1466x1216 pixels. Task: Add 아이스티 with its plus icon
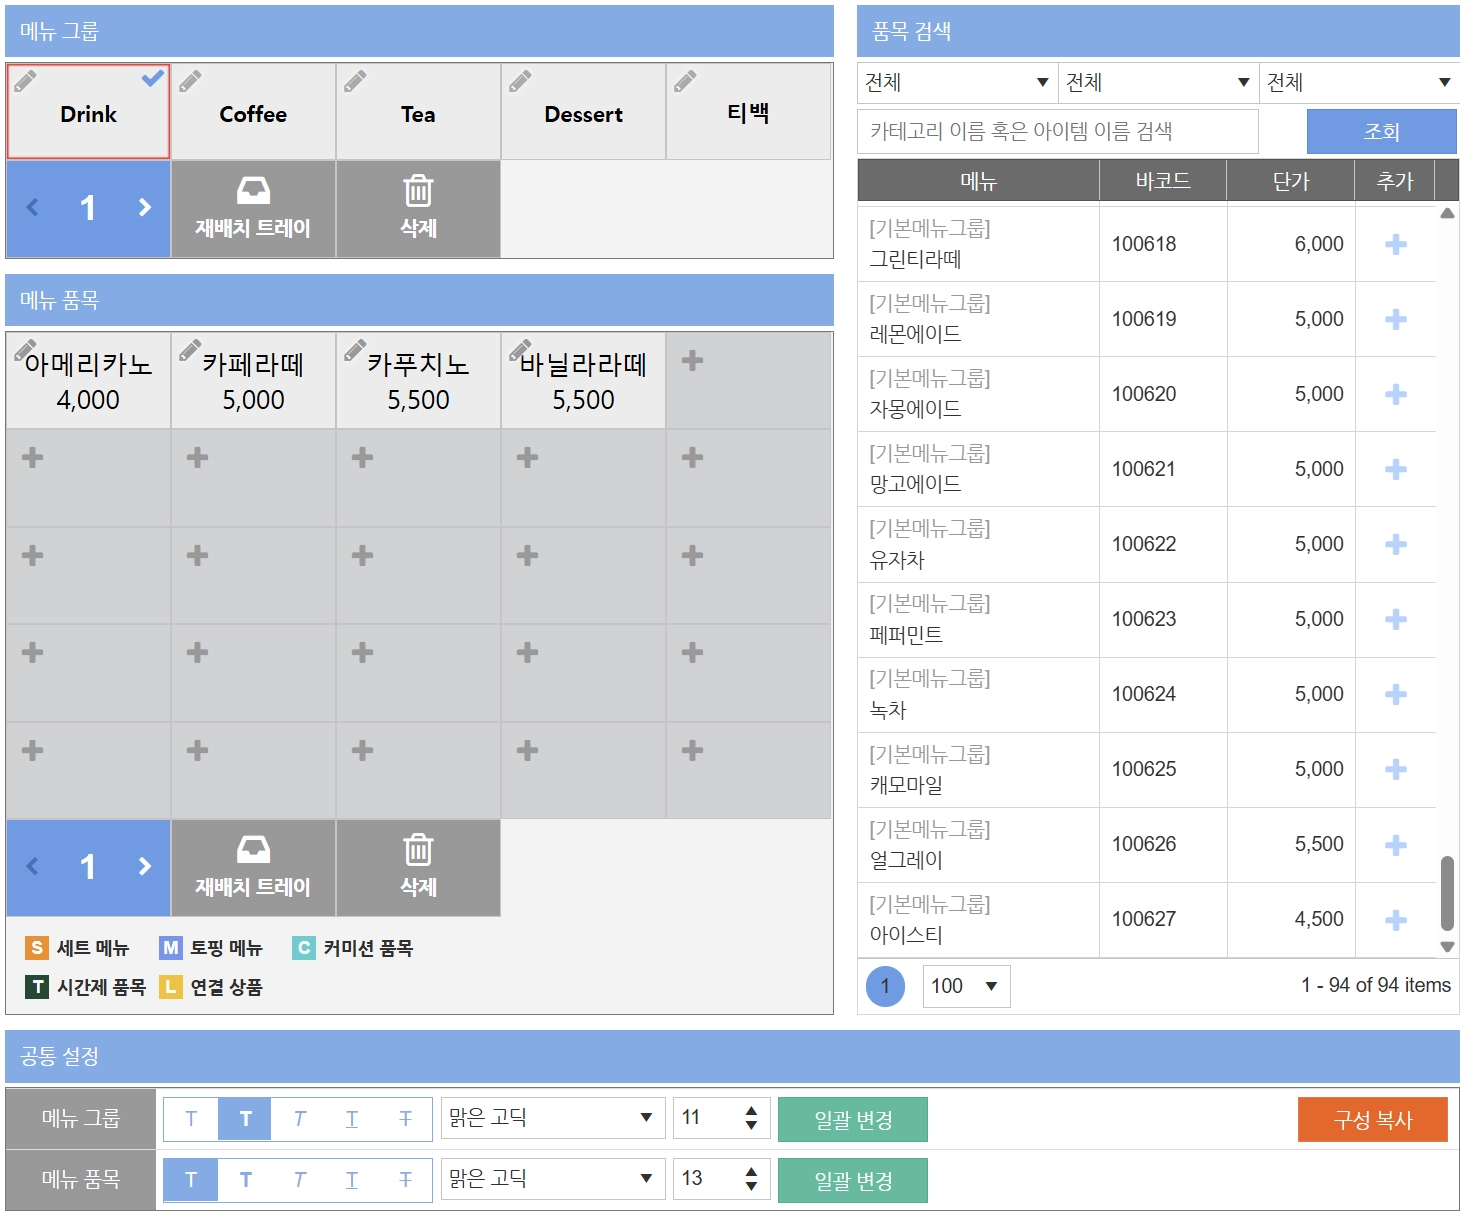[x=1396, y=920]
